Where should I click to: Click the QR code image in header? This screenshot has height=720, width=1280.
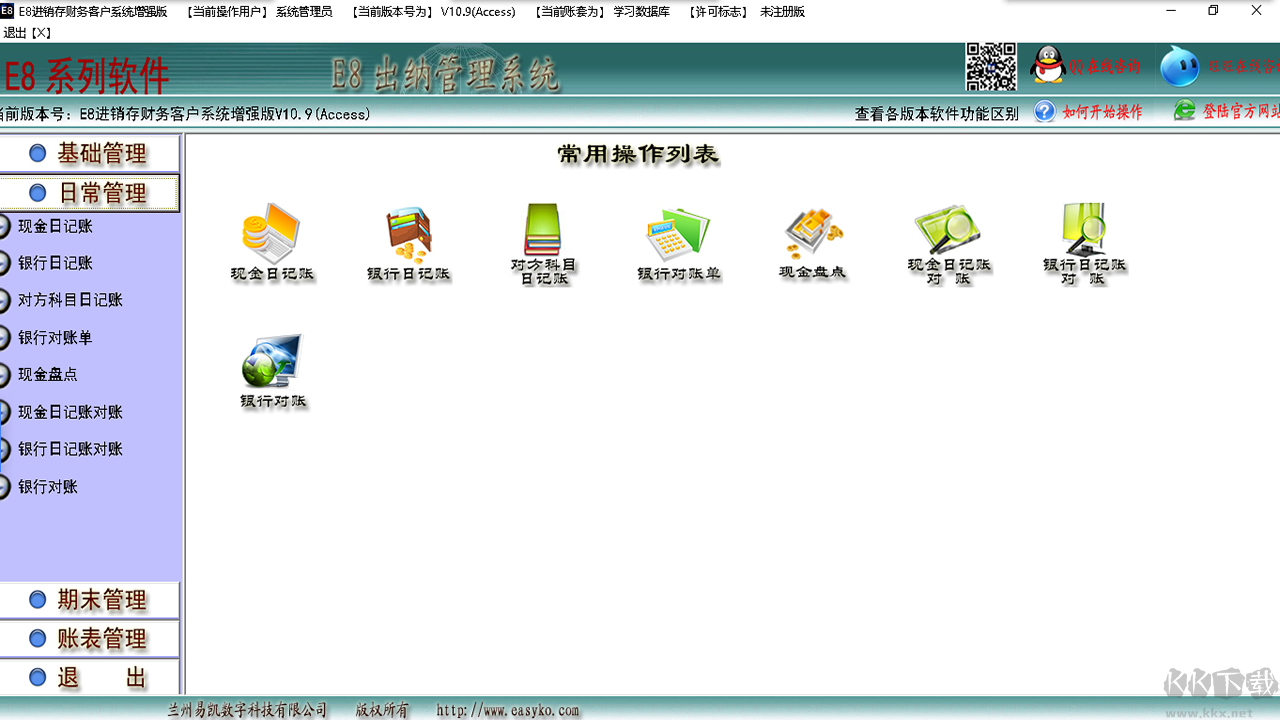tap(991, 67)
